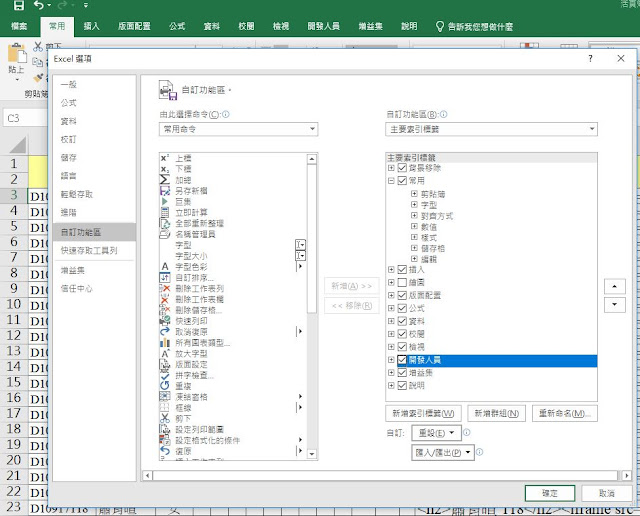
Task: Select the 快速列印 quick print icon
Action: pos(164,321)
